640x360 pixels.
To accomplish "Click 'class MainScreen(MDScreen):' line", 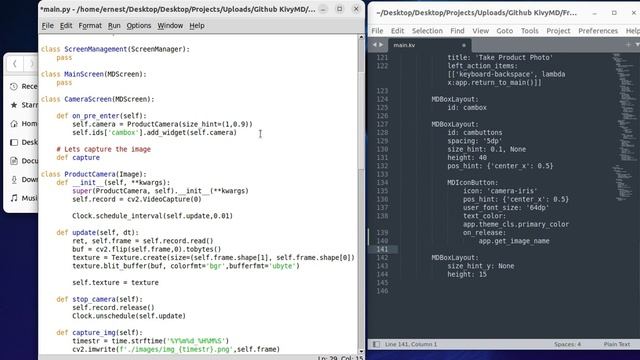I will 93,74.
